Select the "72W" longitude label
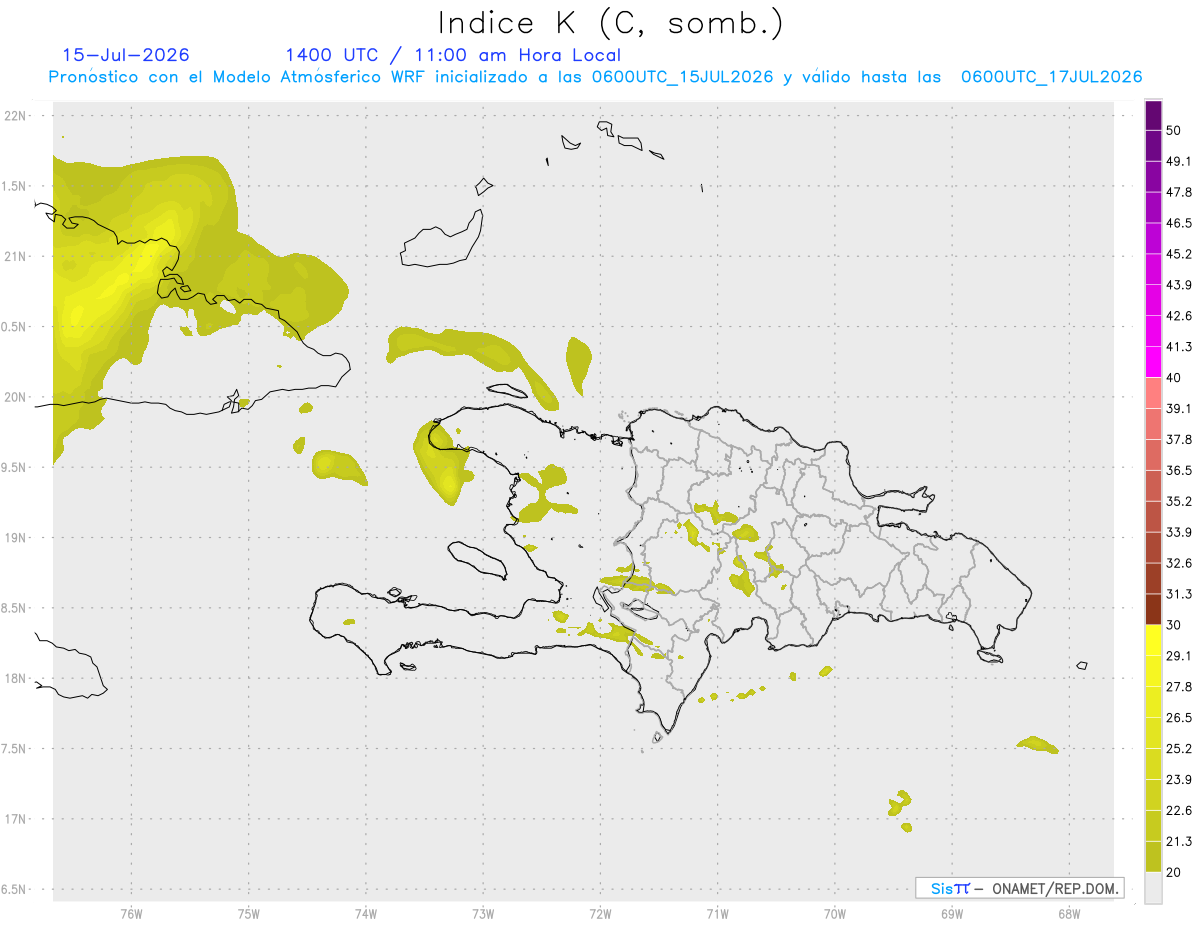1200x927 pixels. pyautogui.click(x=600, y=914)
